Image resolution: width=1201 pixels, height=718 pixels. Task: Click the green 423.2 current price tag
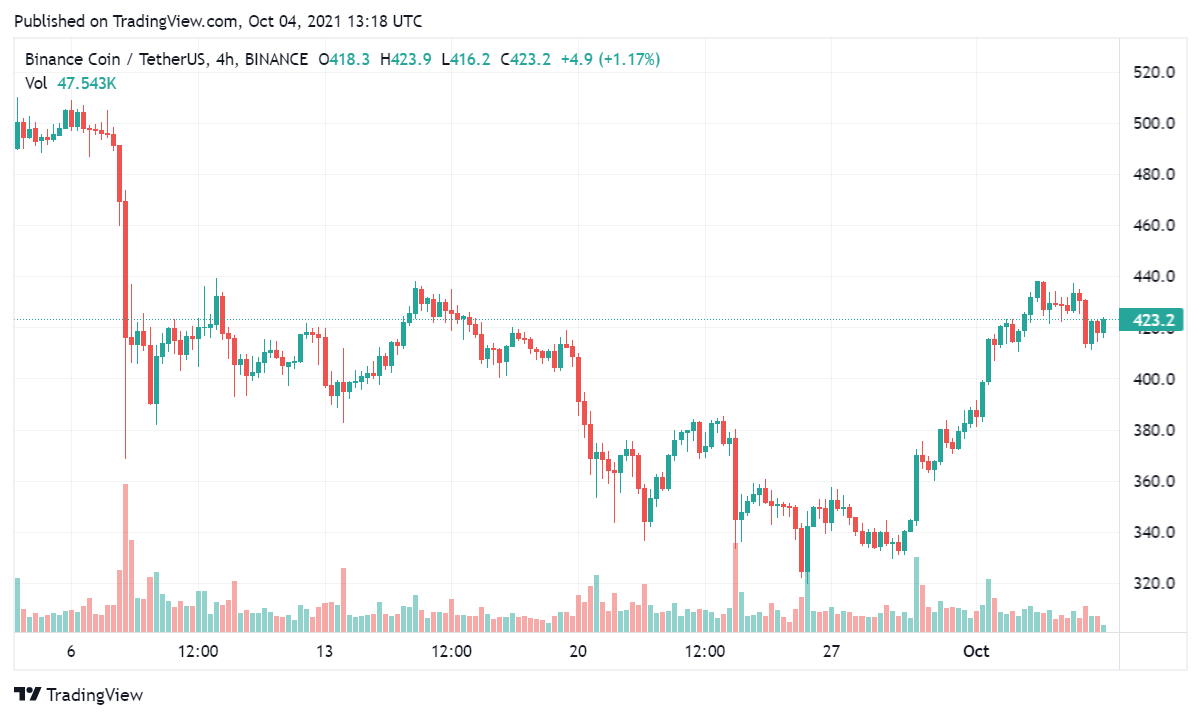coord(1154,321)
